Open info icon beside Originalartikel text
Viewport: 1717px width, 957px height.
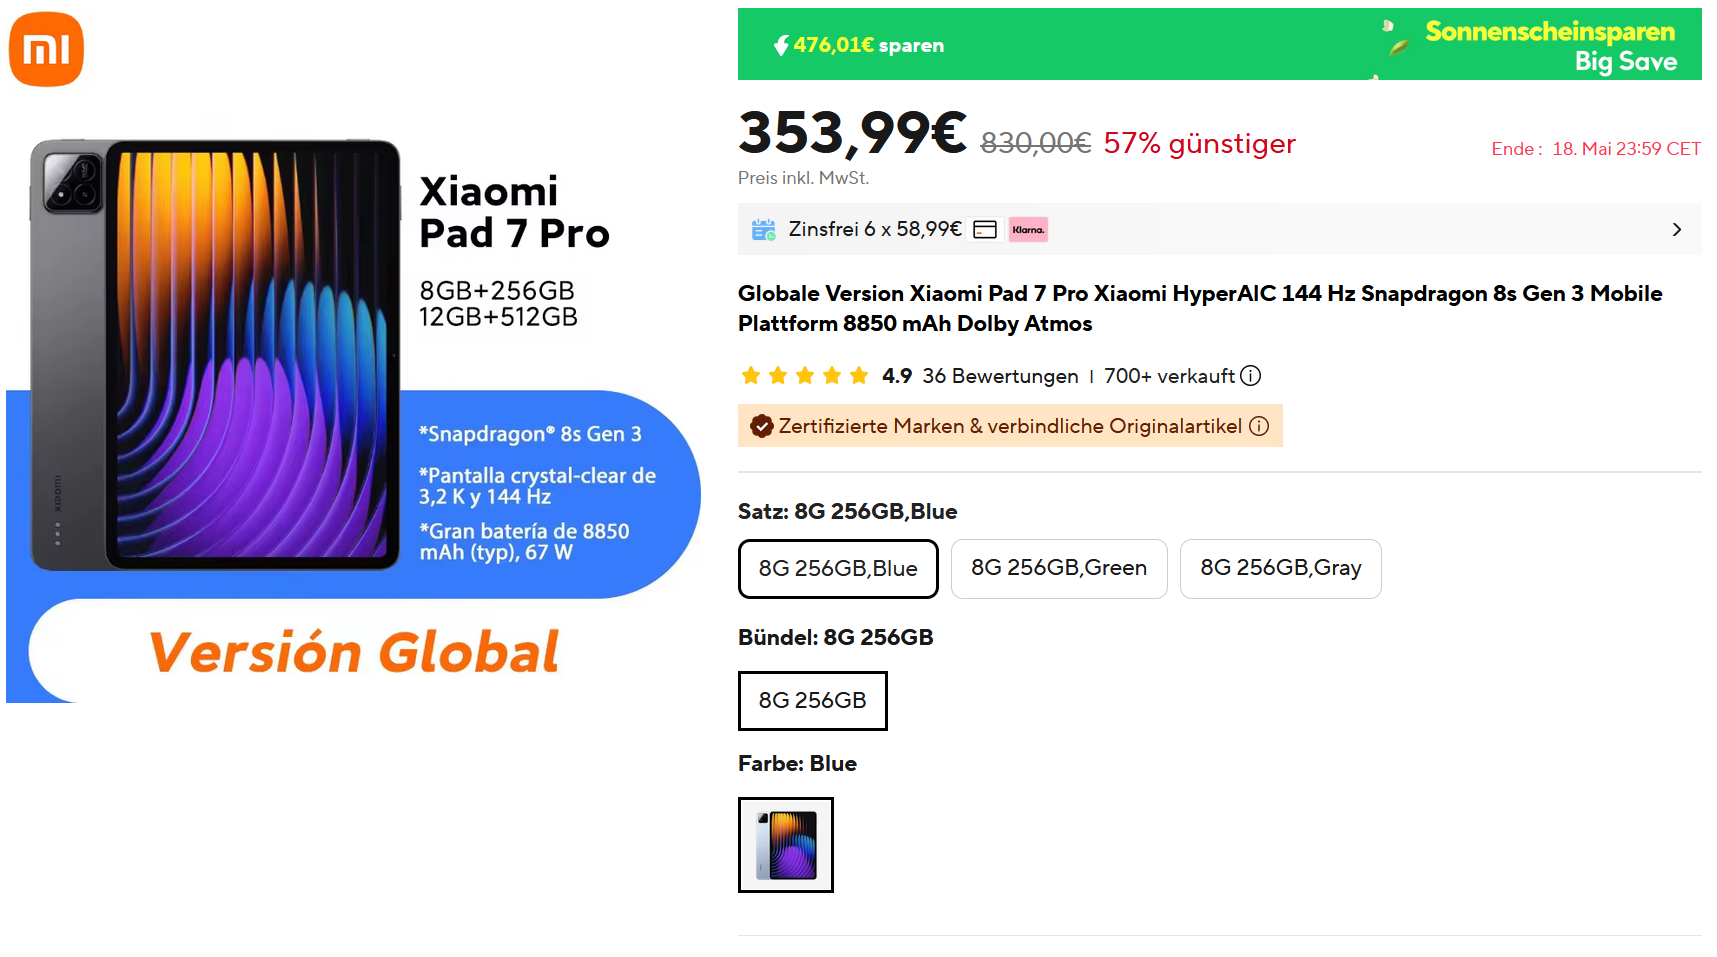point(1259,426)
